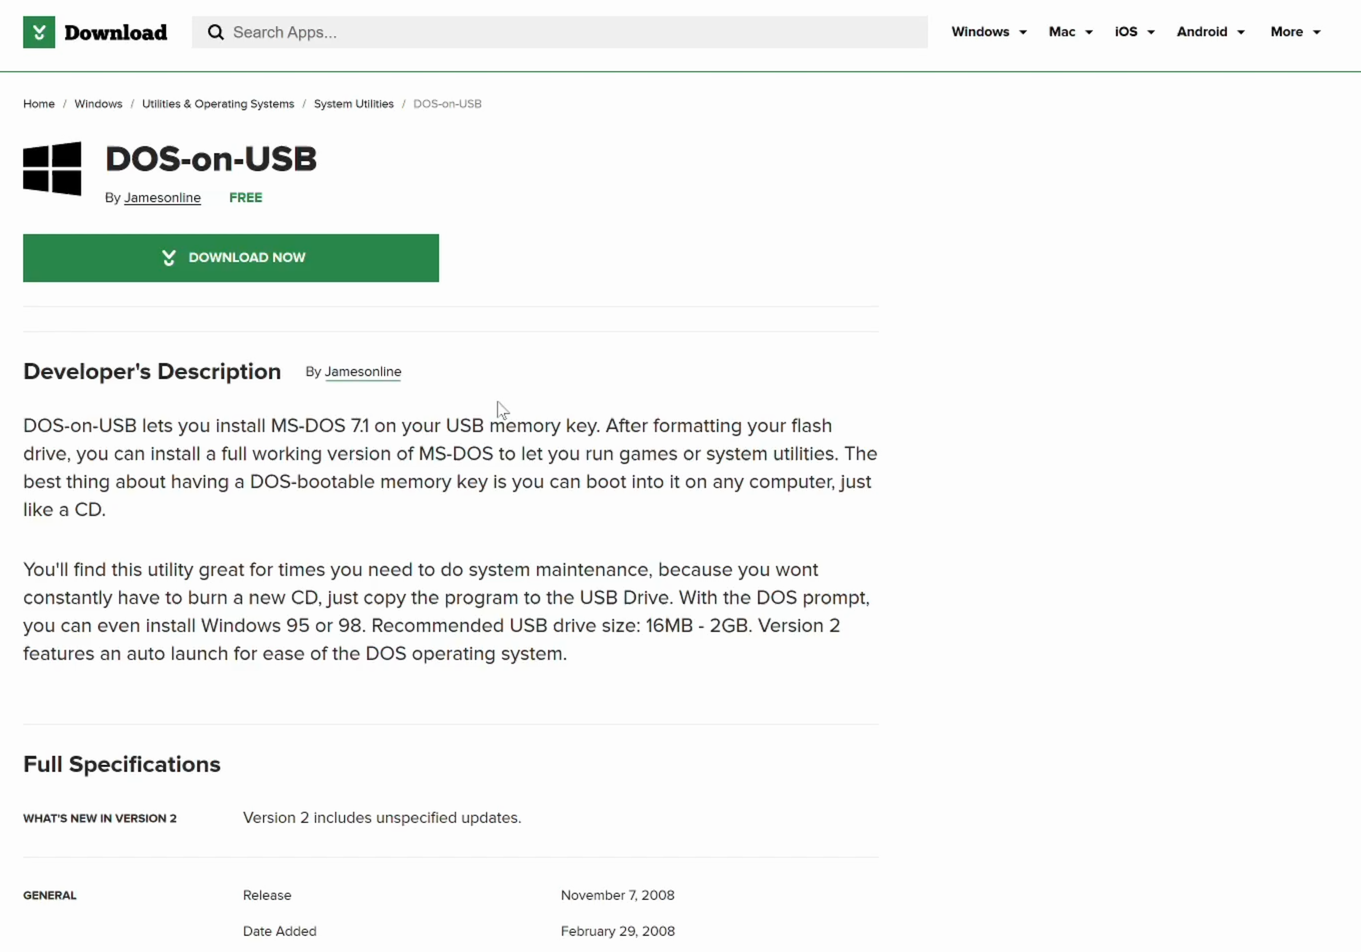Click Jamesonline link under the app title

[x=162, y=198]
